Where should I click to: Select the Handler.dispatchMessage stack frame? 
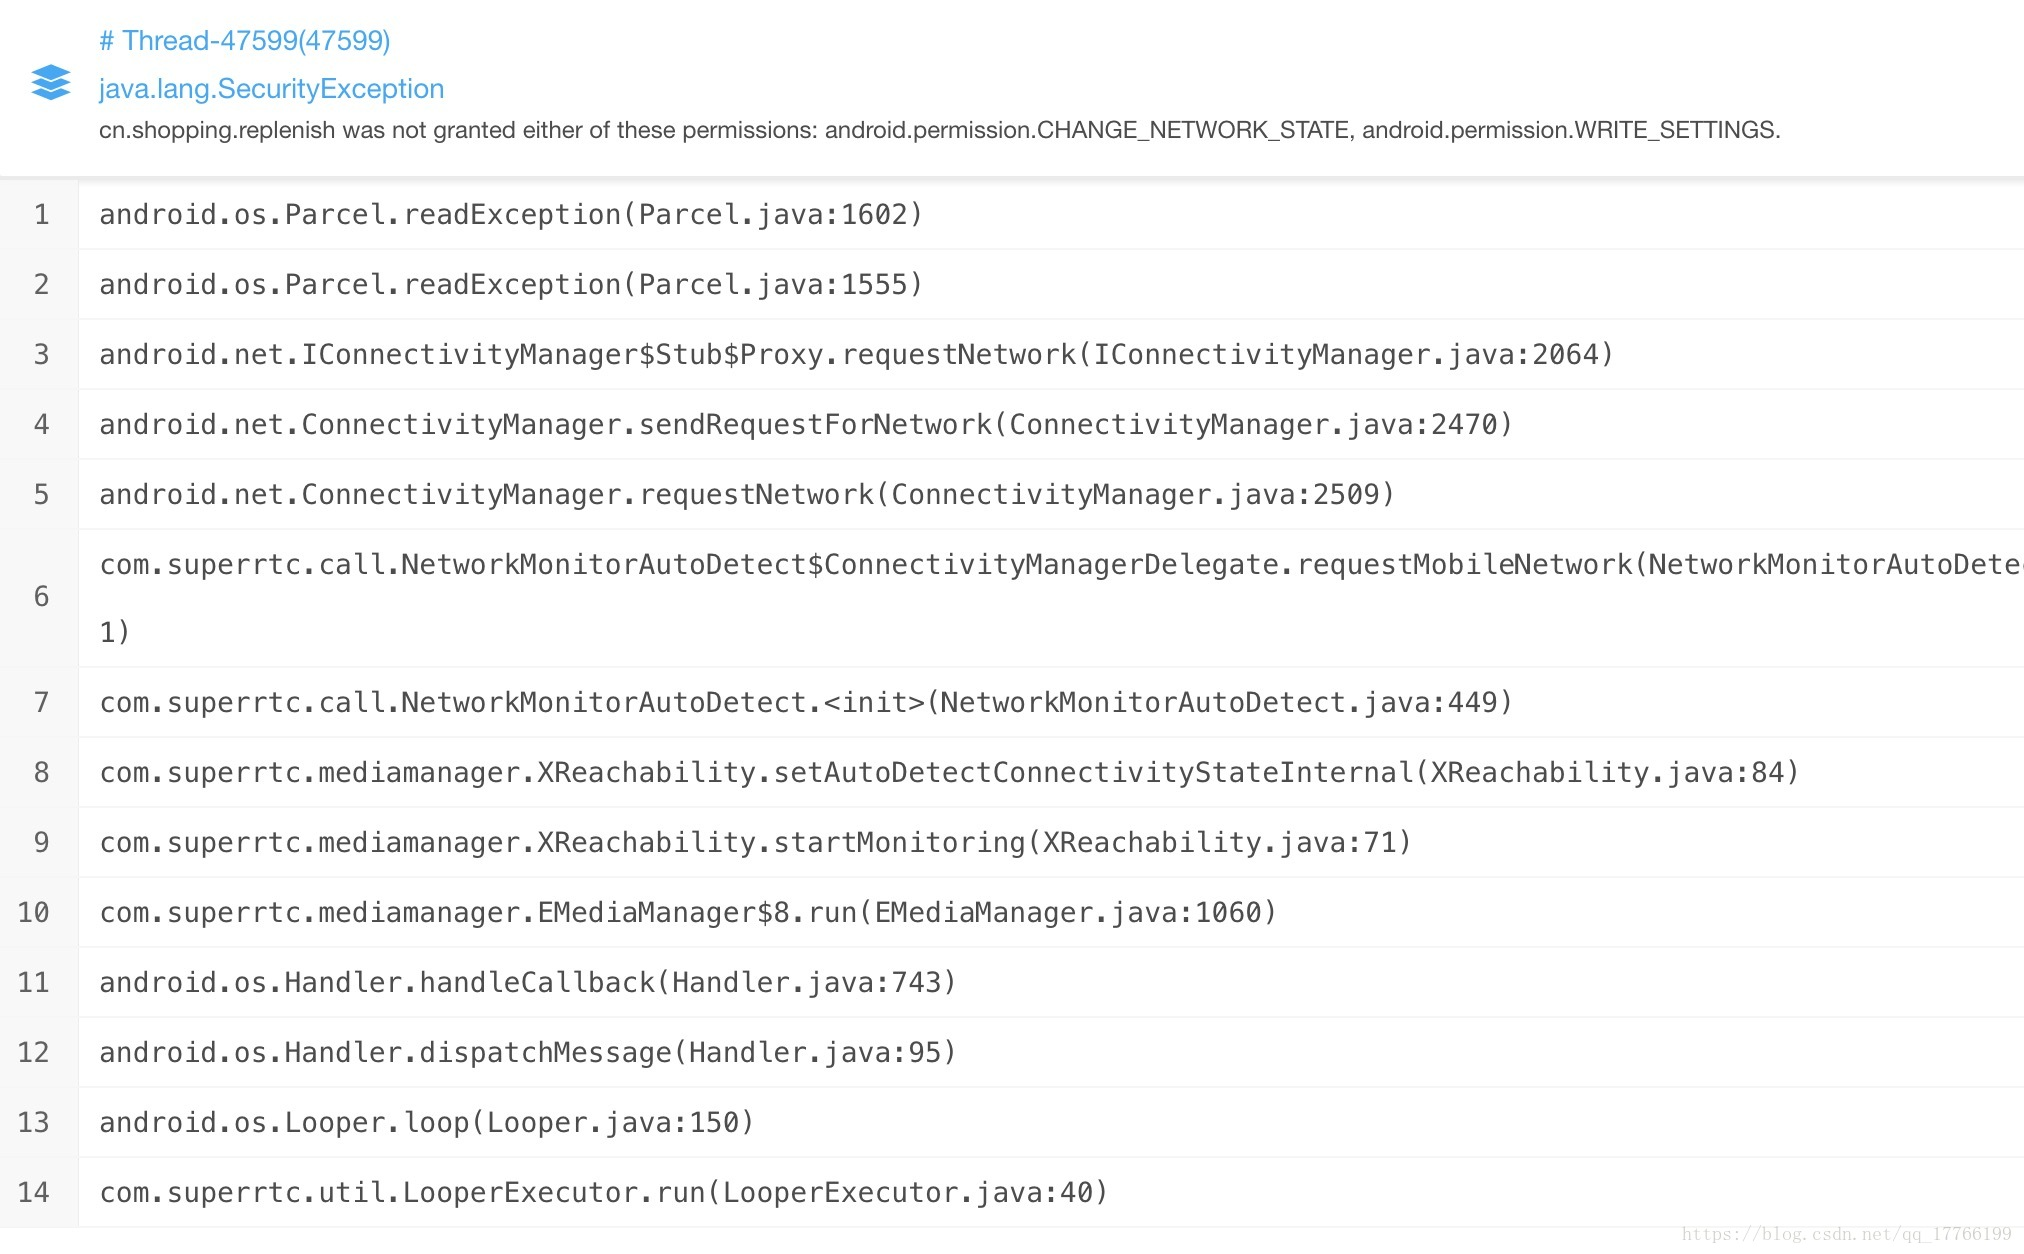point(527,1053)
